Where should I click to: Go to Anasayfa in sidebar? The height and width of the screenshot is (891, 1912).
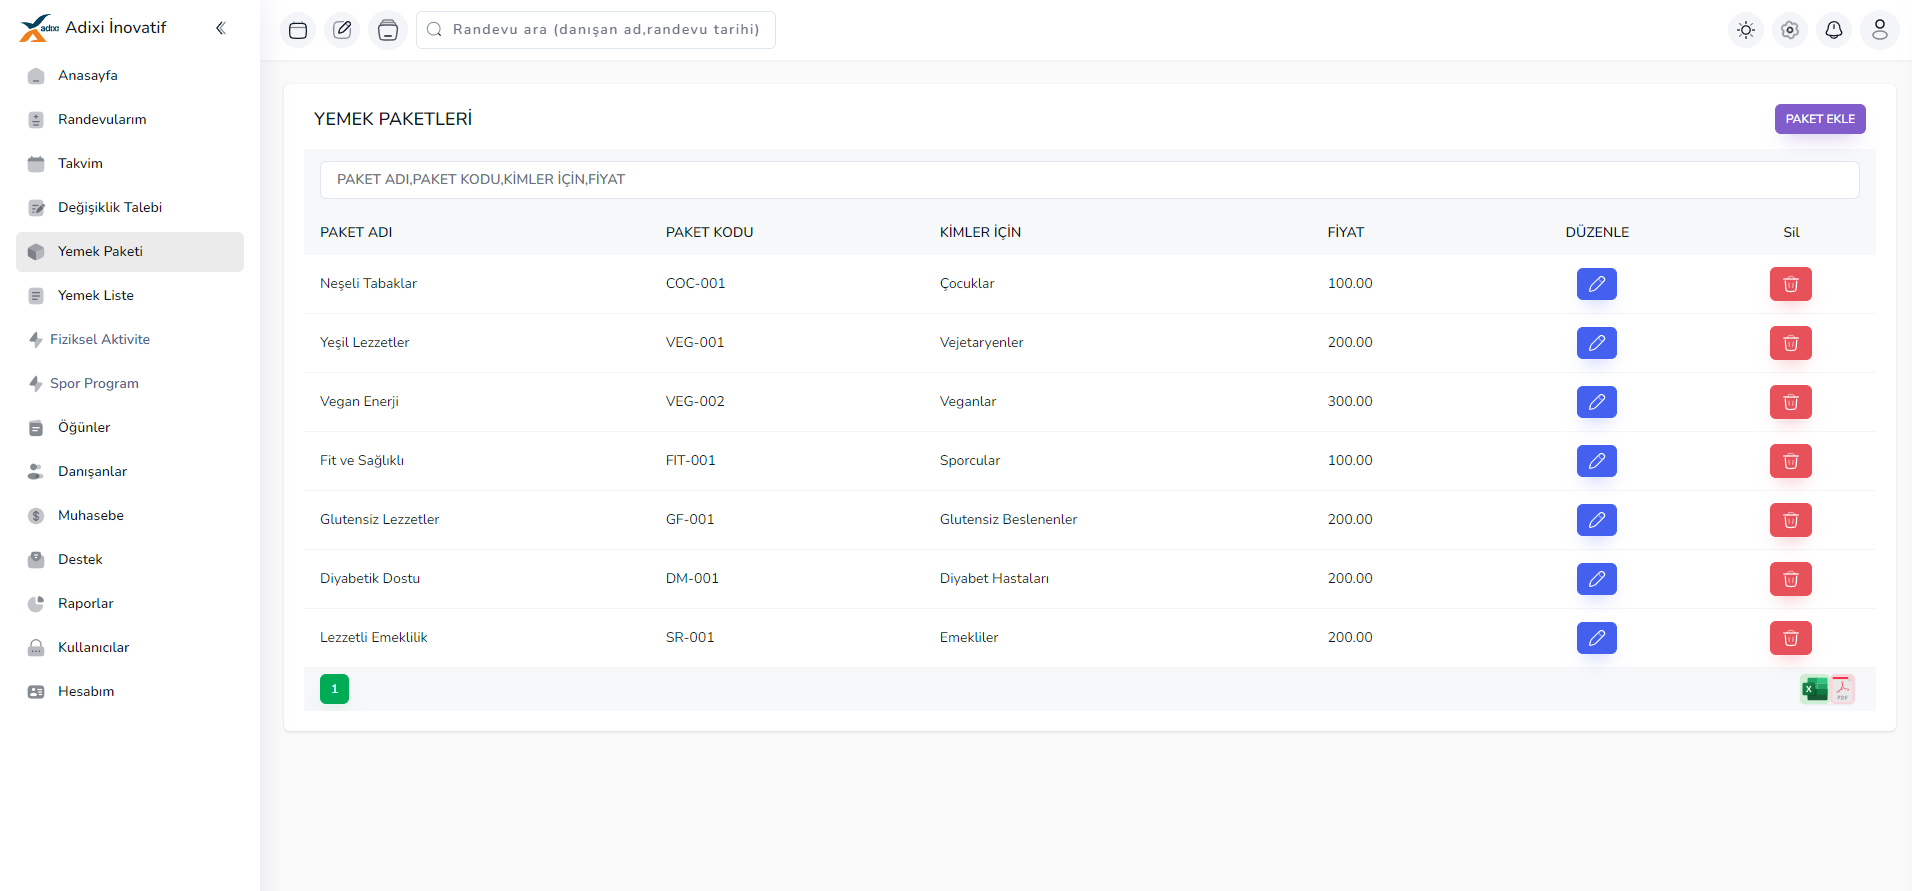pos(130,76)
